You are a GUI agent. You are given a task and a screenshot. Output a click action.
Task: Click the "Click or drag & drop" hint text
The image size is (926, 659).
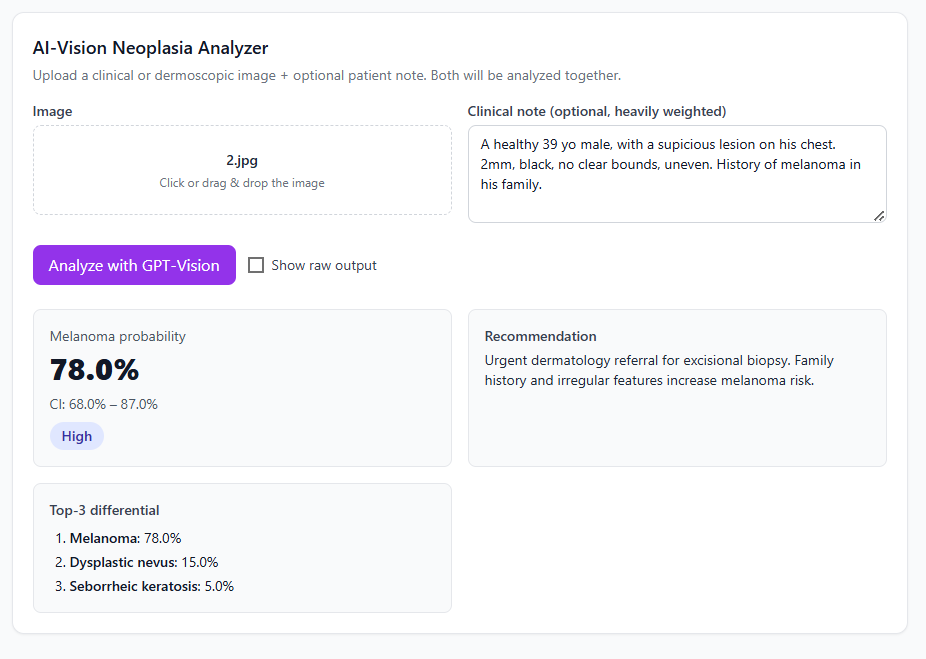[242, 182]
